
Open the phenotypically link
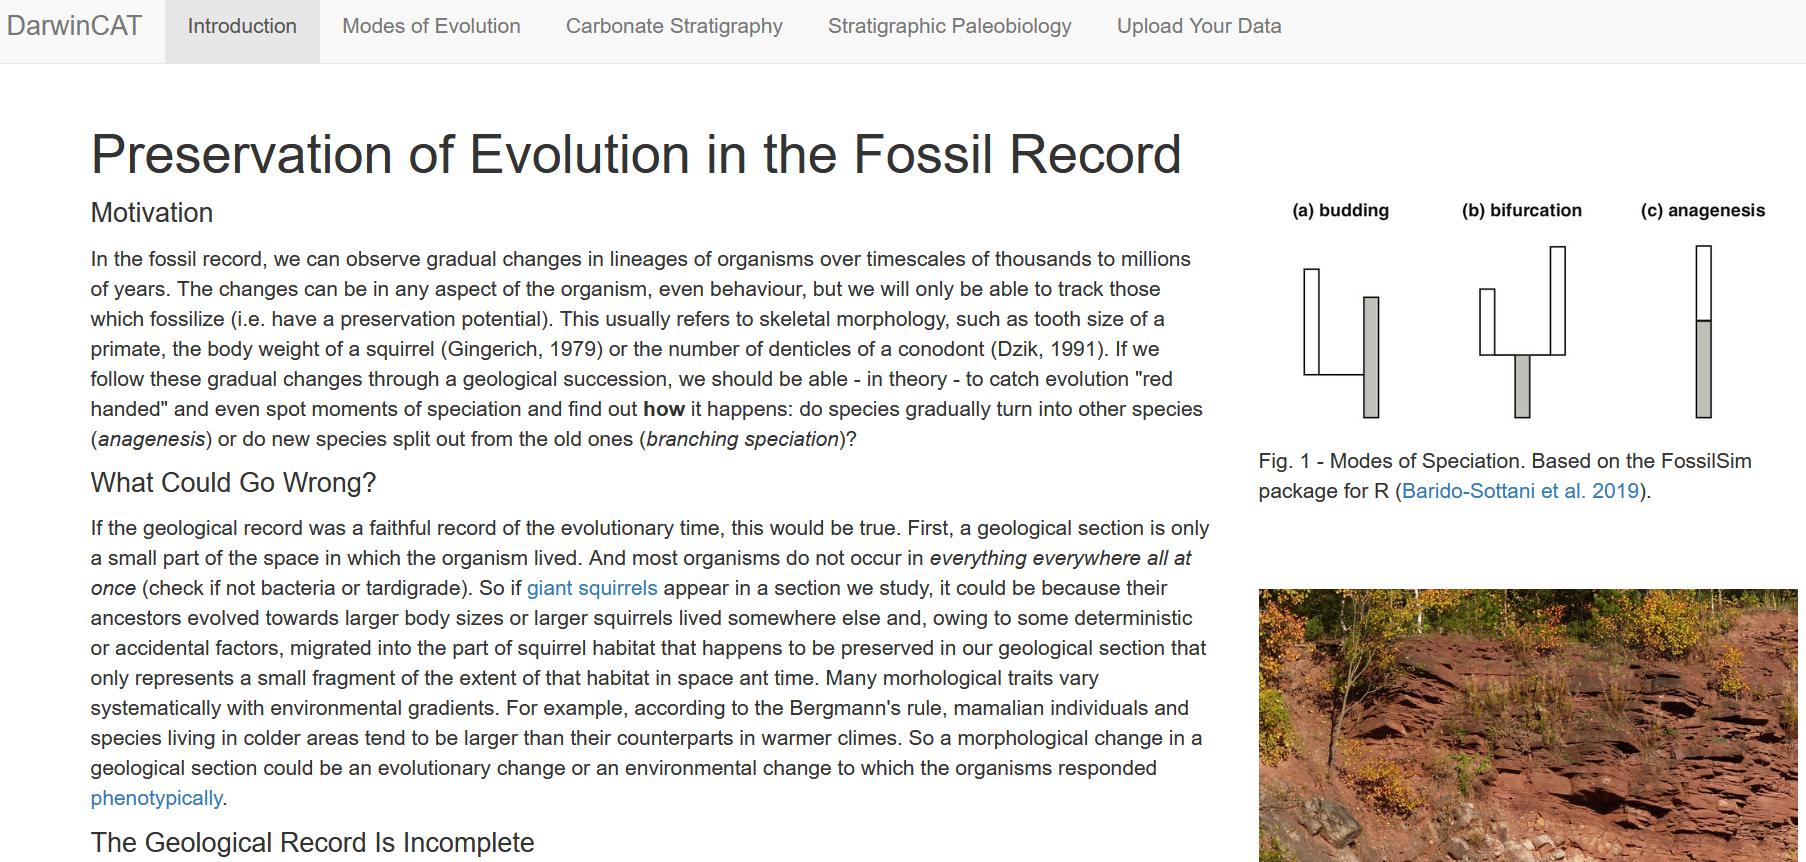click(x=156, y=798)
